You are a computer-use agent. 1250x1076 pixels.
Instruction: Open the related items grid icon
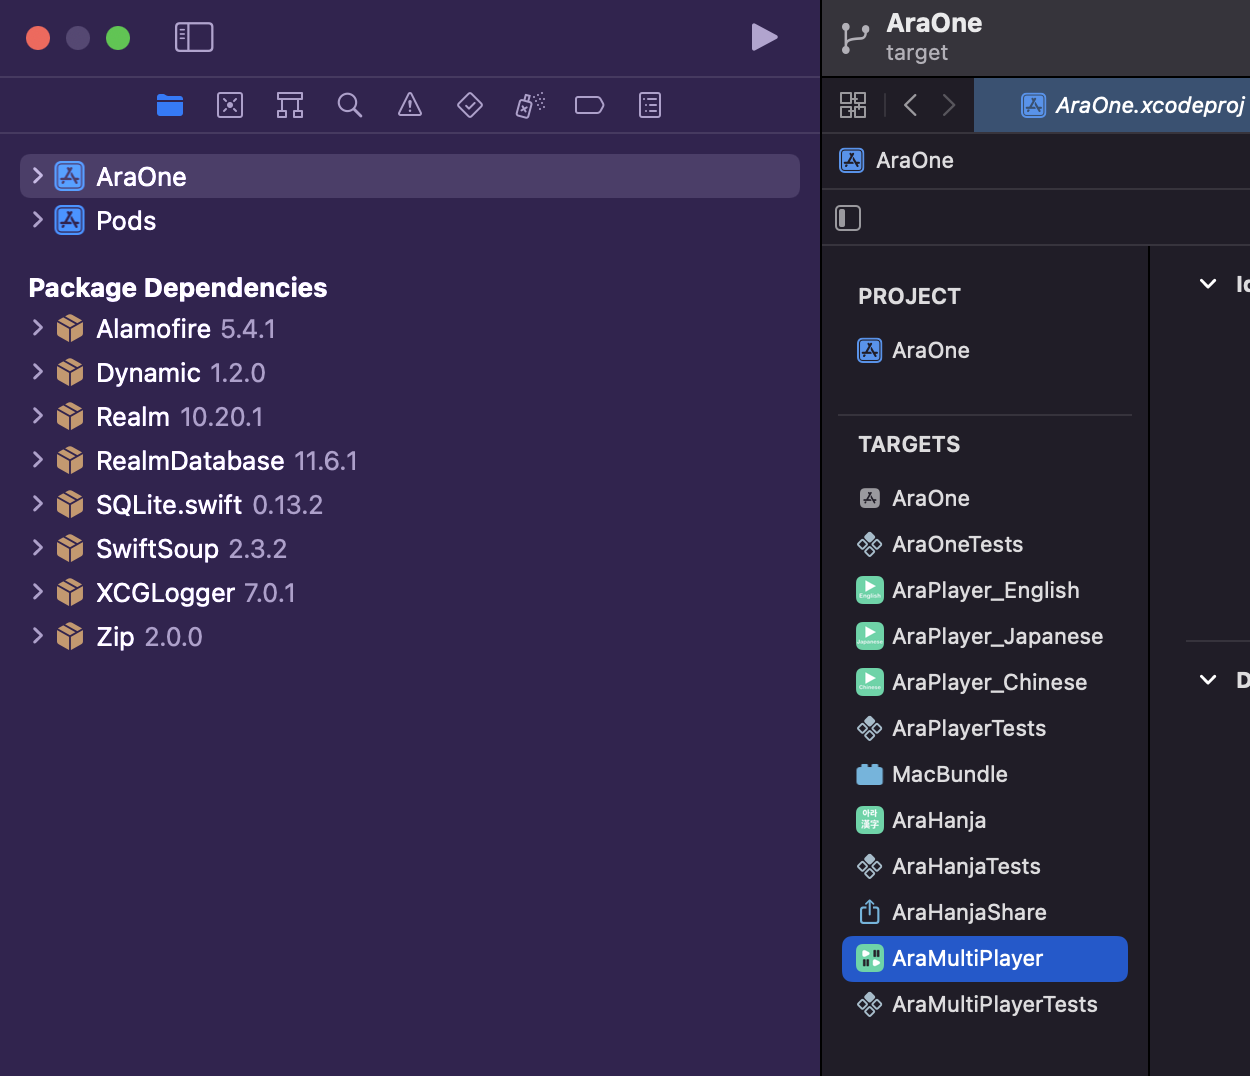[853, 105]
